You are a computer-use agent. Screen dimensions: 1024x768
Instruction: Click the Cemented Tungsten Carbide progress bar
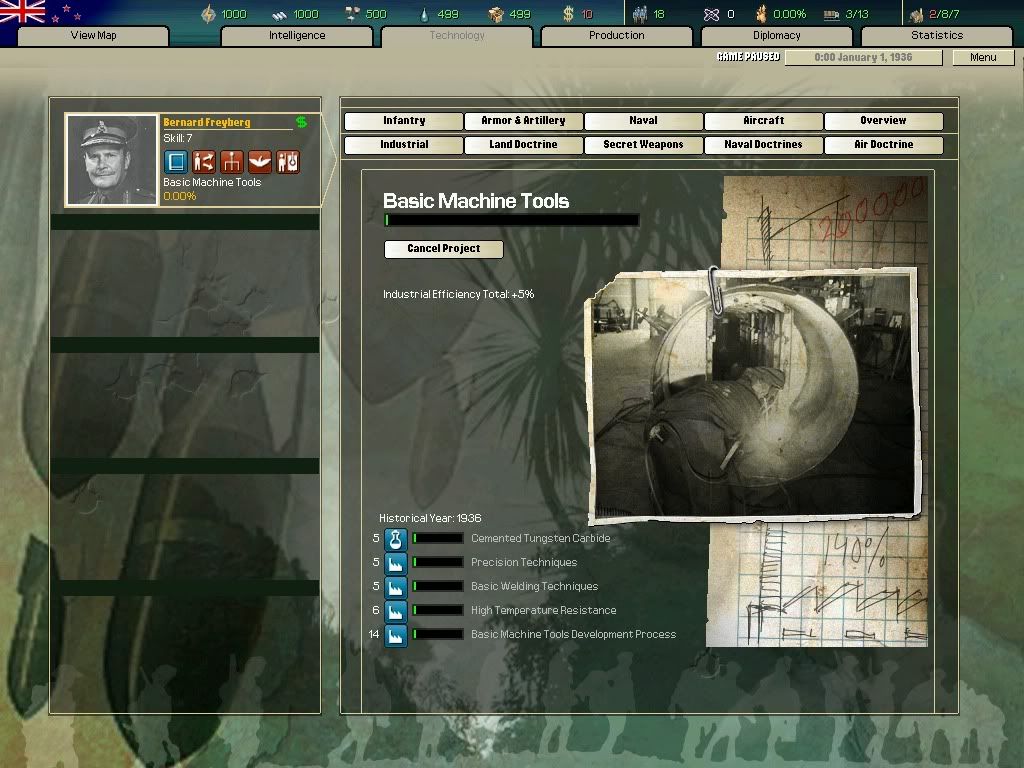438,539
